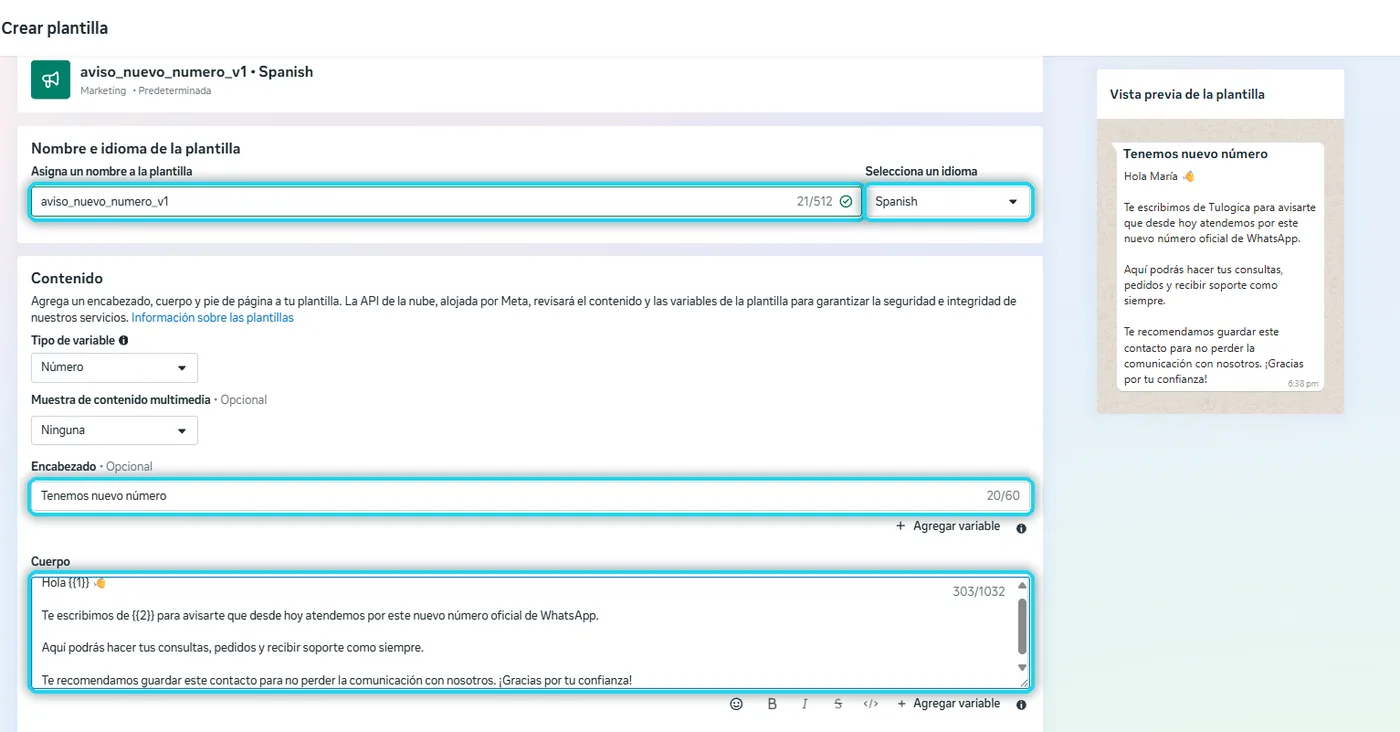This screenshot has height=732, width=1400.
Task: Click info icon beside header Agregar variable
Action: click(x=1021, y=528)
